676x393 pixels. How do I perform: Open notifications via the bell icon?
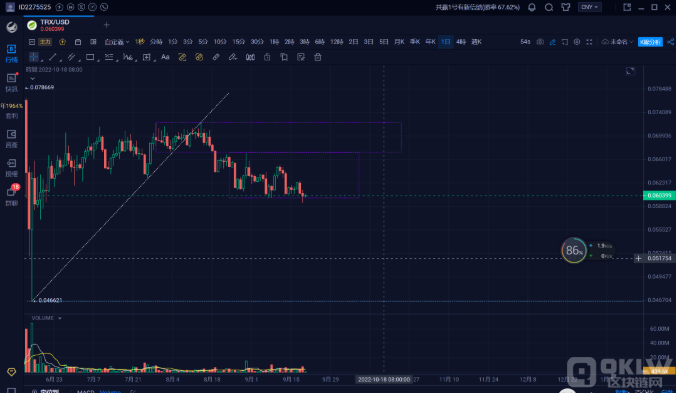[532, 7]
